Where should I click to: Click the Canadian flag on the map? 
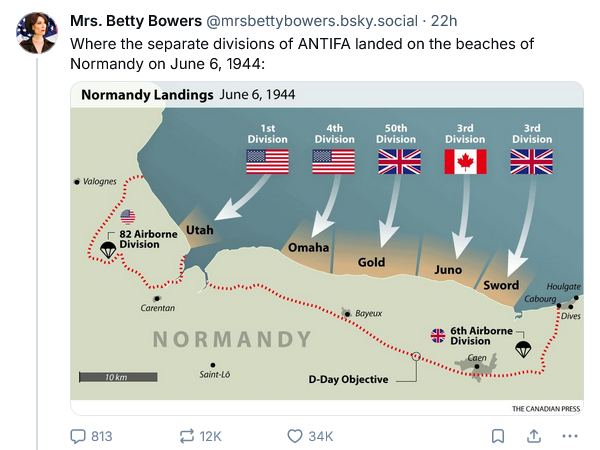[x=465, y=162]
